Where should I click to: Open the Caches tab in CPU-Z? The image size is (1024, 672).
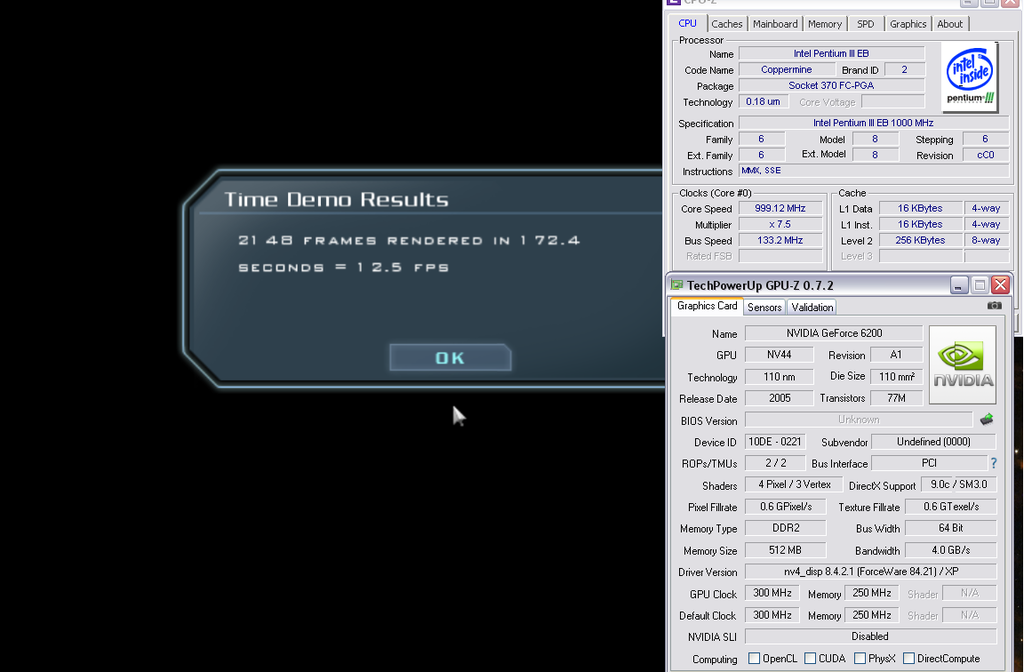tap(727, 24)
